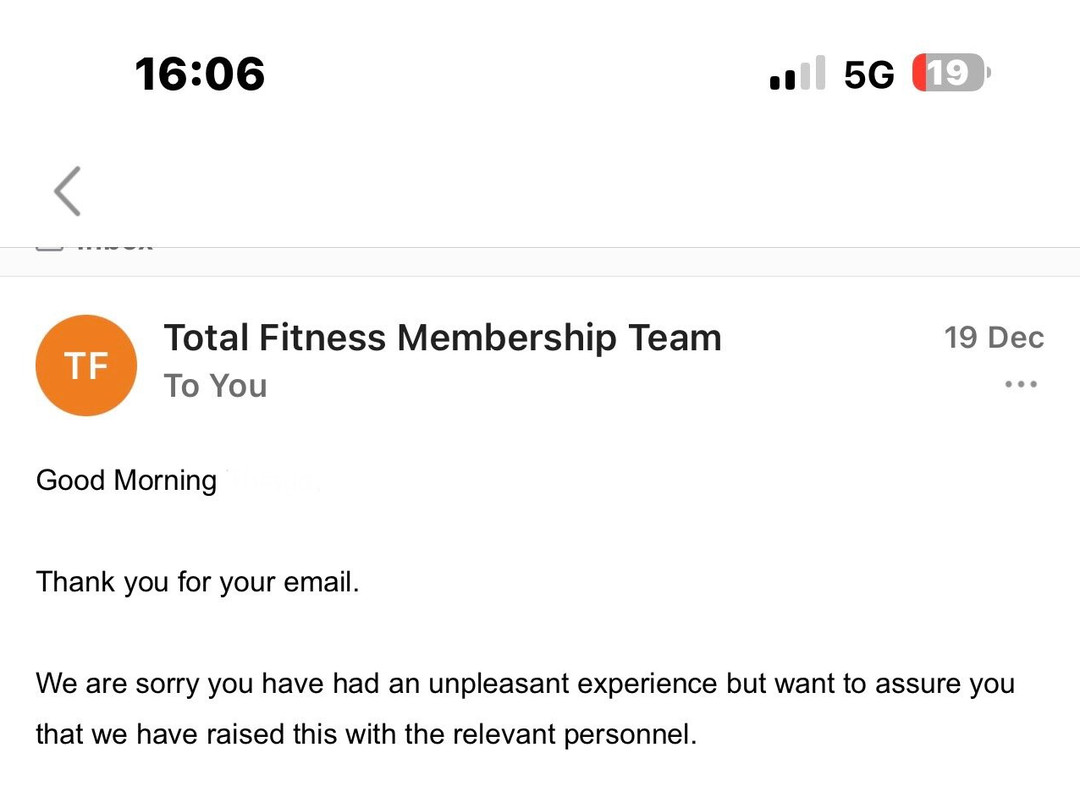Tap the clock showing 16:06
The height and width of the screenshot is (808, 1080).
(x=199, y=72)
